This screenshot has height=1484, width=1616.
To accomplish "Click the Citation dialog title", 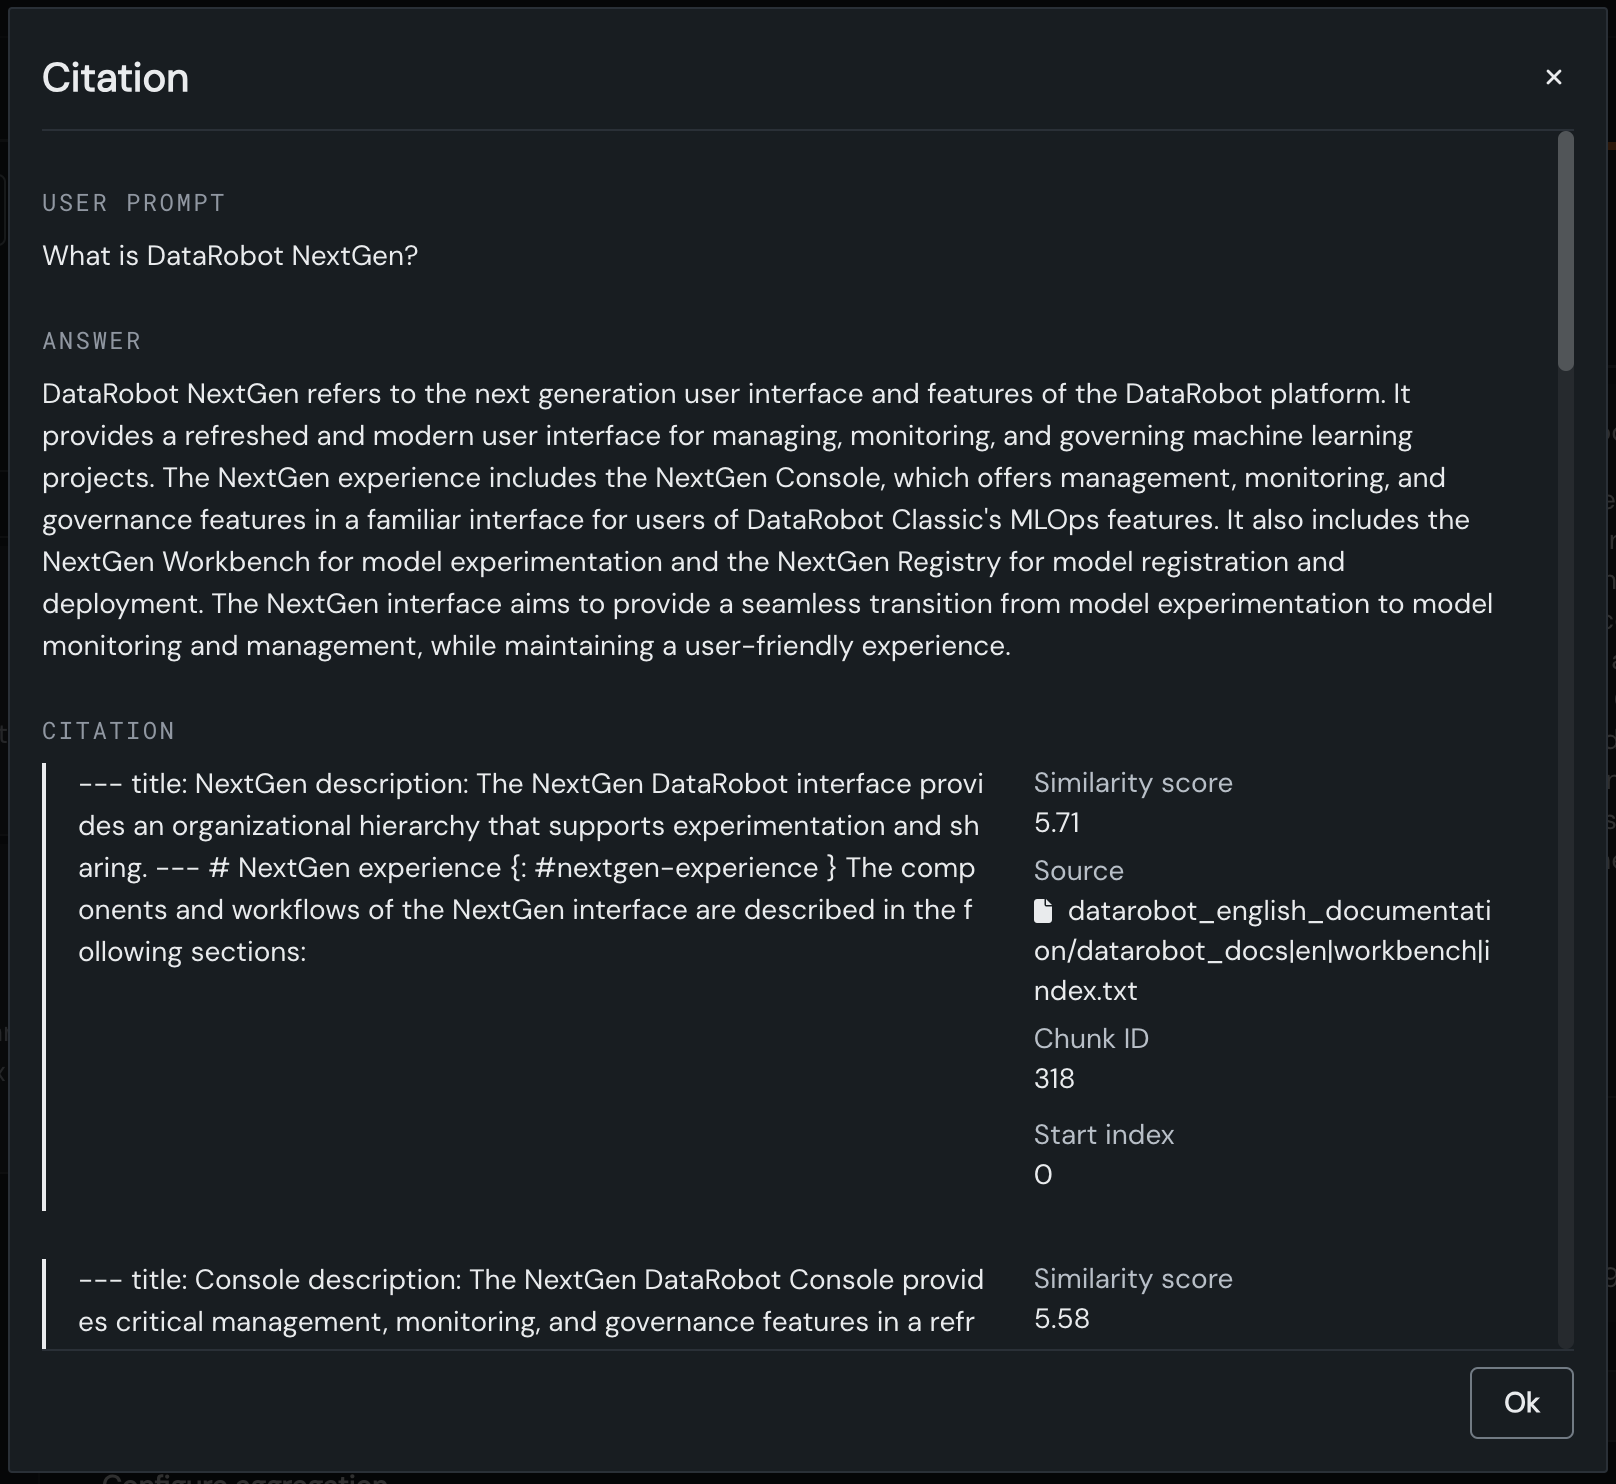I will coord(116,78).
